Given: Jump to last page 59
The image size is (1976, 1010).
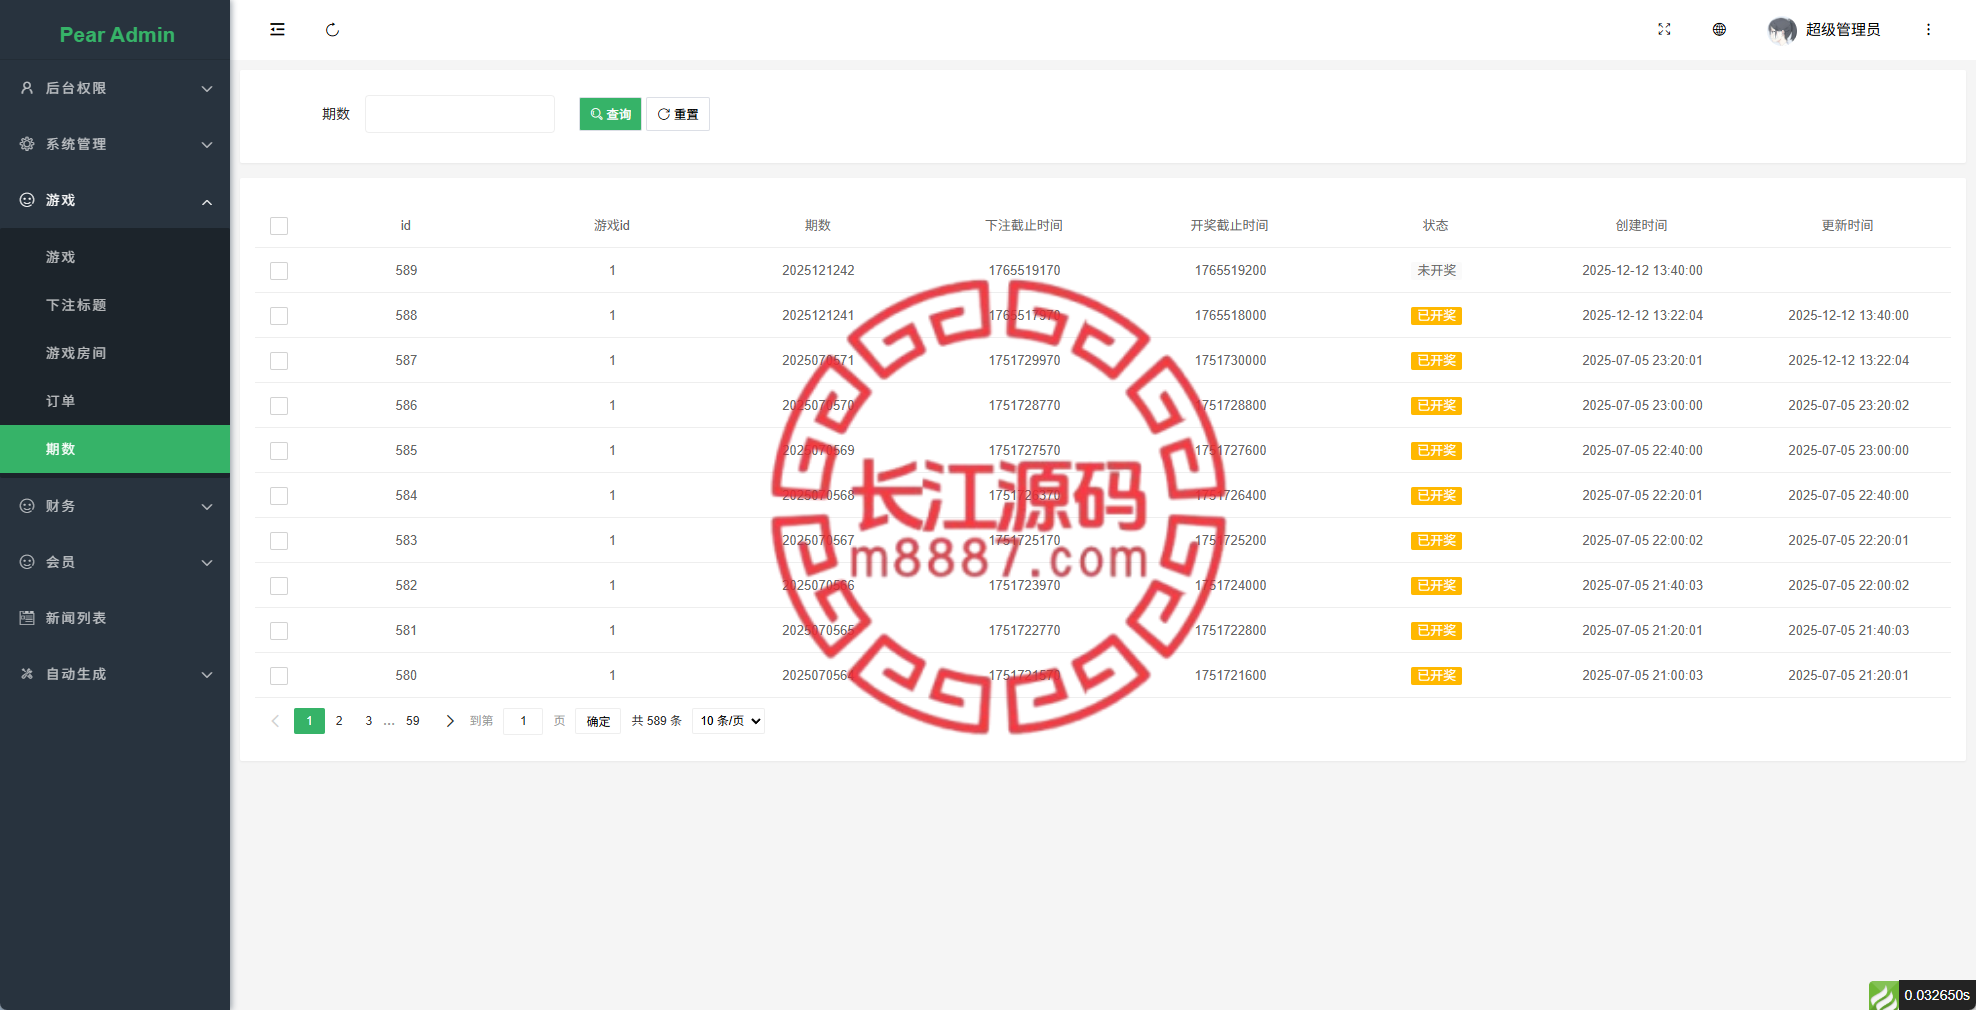Looking at the screenshot, I should (413, 721).
